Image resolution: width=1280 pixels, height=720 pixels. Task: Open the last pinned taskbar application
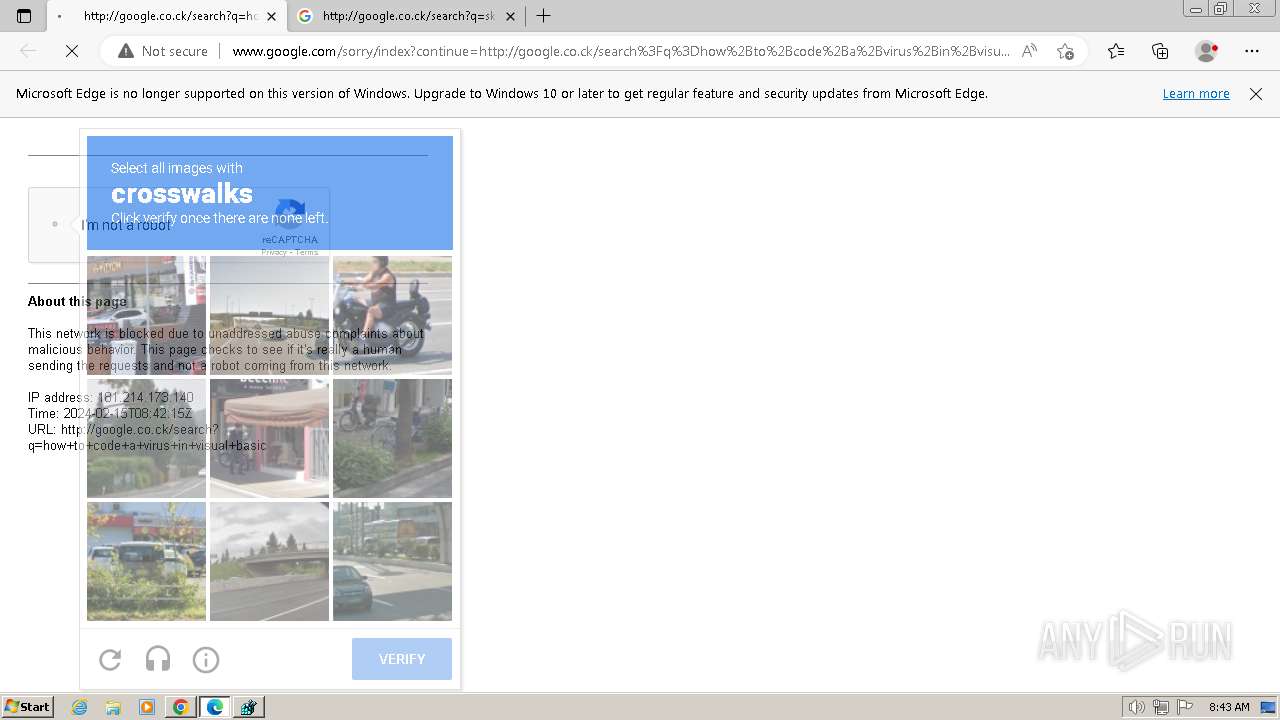click(x=249, y=707)
